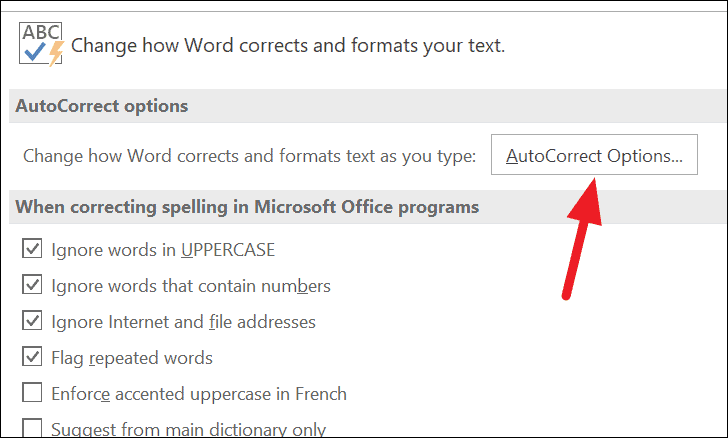The height and width of the screenshot is (438, 728).
Task: Untick Ignore Internet and file addresses box
Action: click(32, 320)
